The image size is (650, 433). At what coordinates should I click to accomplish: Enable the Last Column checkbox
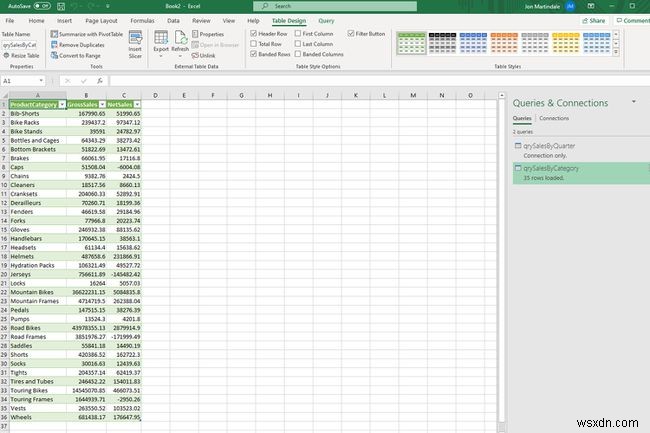click(x=298, y=44)
